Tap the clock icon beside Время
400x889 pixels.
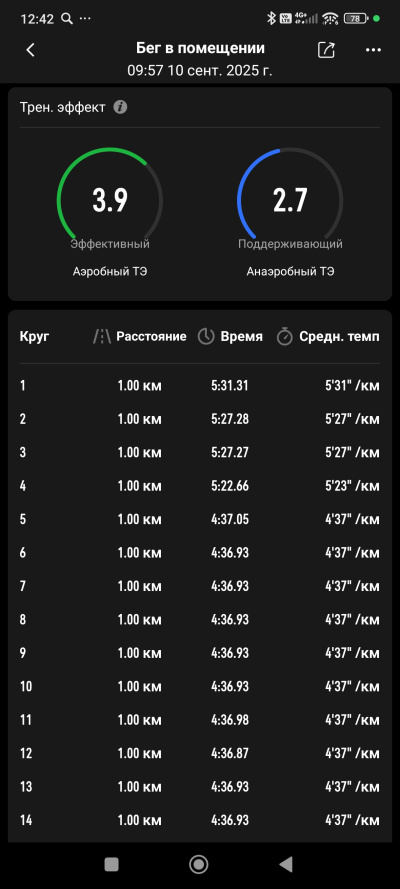pos(206,337)
